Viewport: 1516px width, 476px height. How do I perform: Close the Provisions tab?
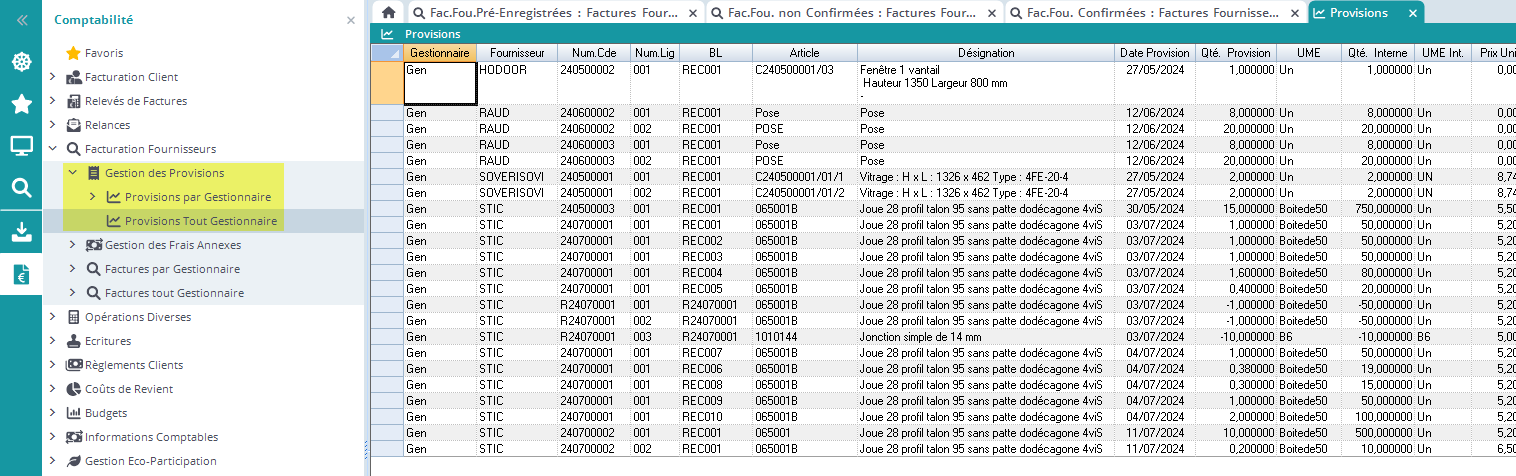pyautogui.click(x=1412, y=13)
